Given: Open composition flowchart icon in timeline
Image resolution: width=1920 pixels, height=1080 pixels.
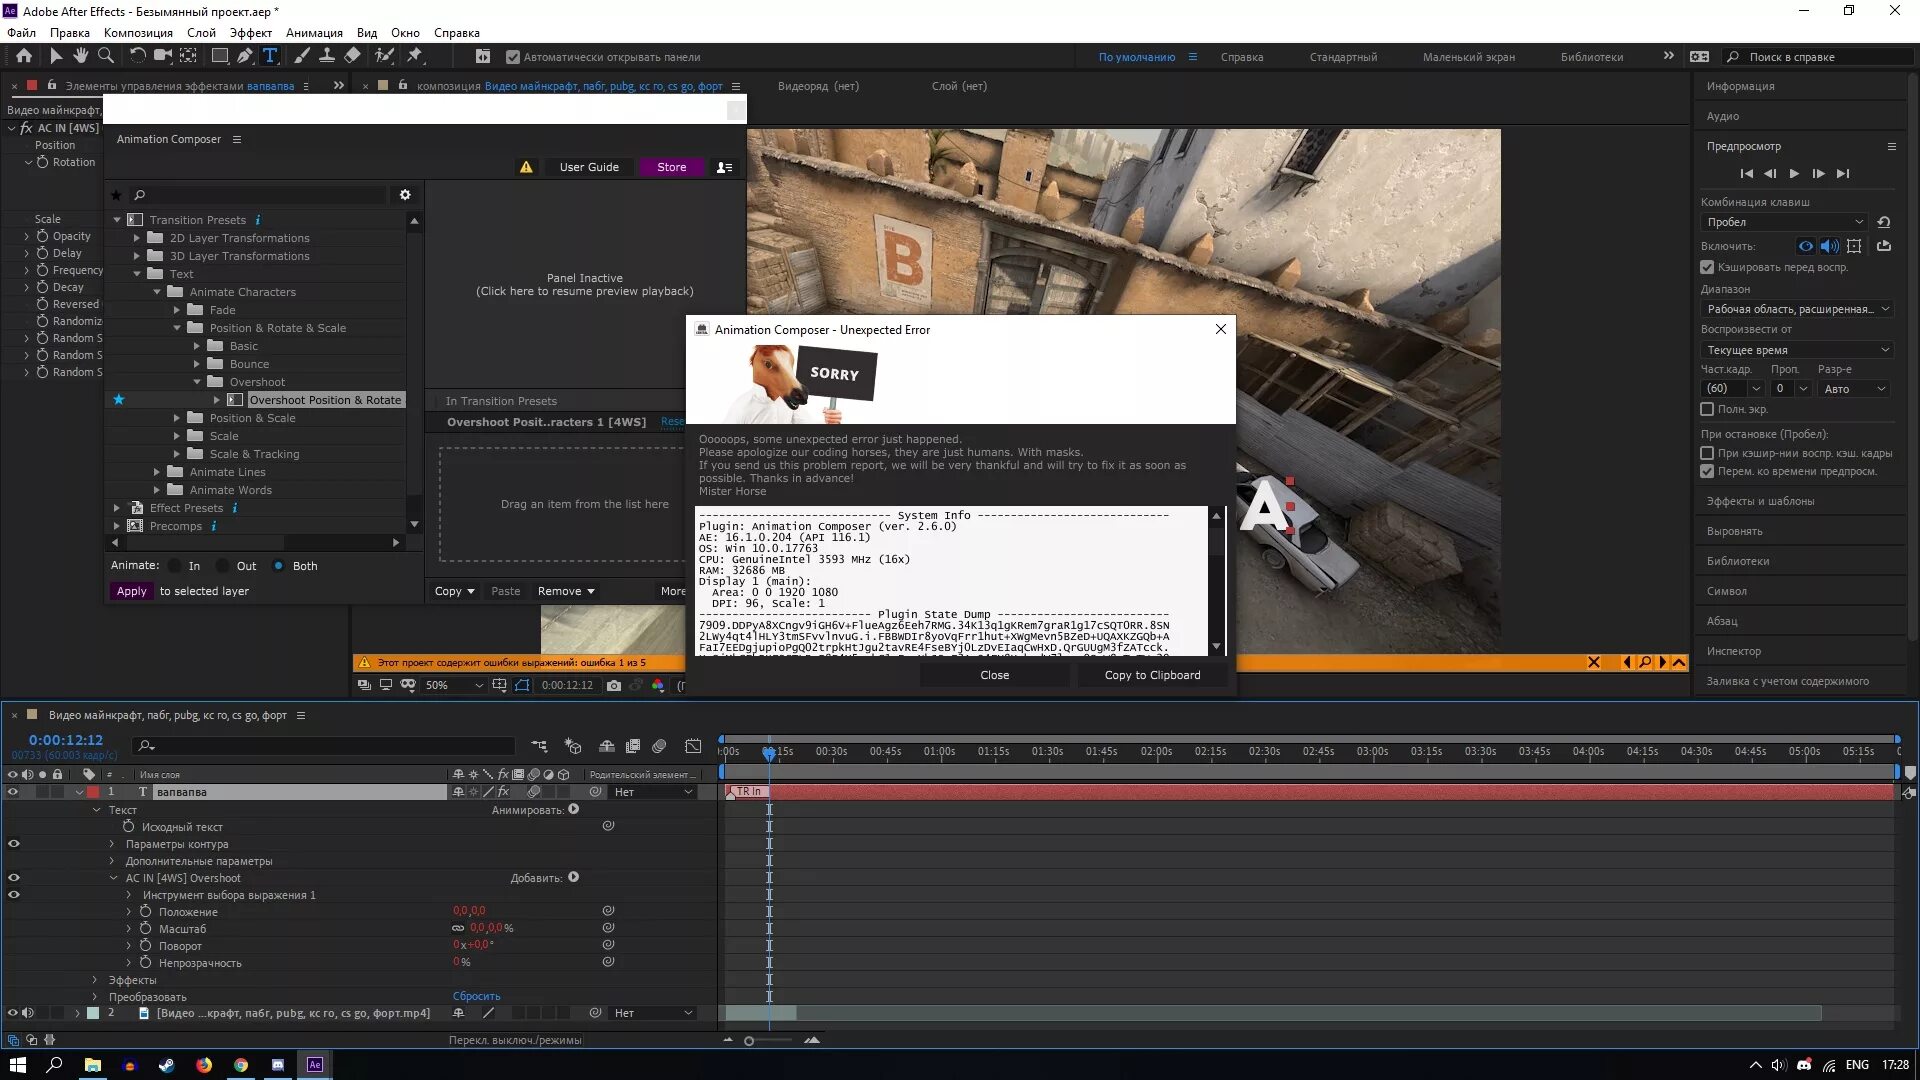Looking at the screenshot, I should [x=539, y=746].
